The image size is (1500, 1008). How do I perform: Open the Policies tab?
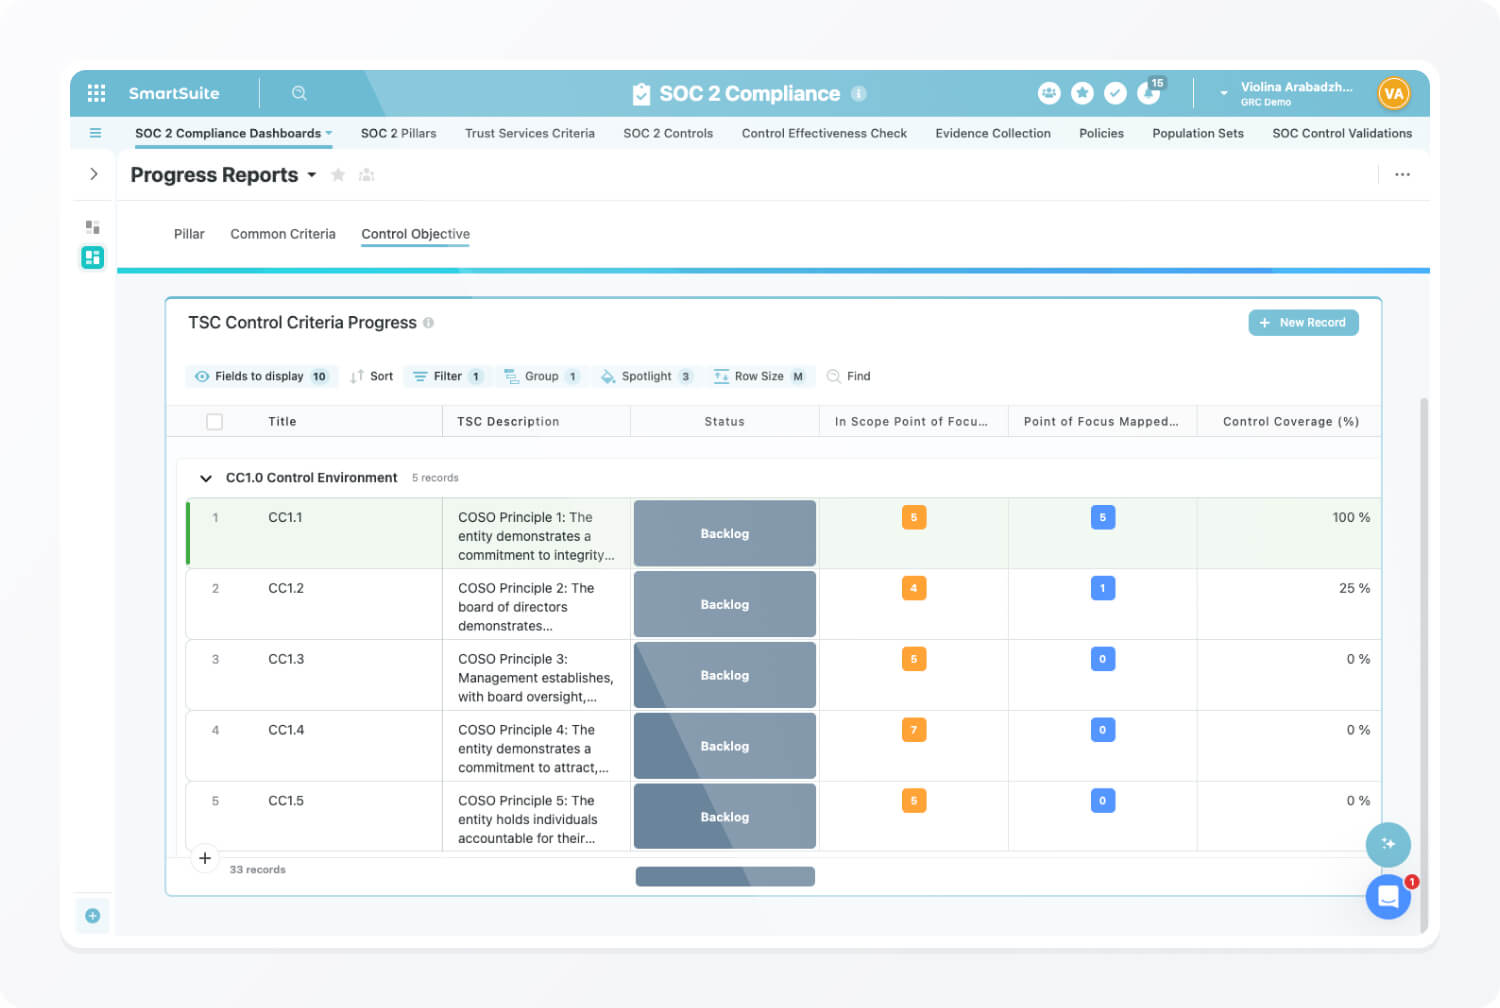pyautogui.click(x=1101, y=133)
